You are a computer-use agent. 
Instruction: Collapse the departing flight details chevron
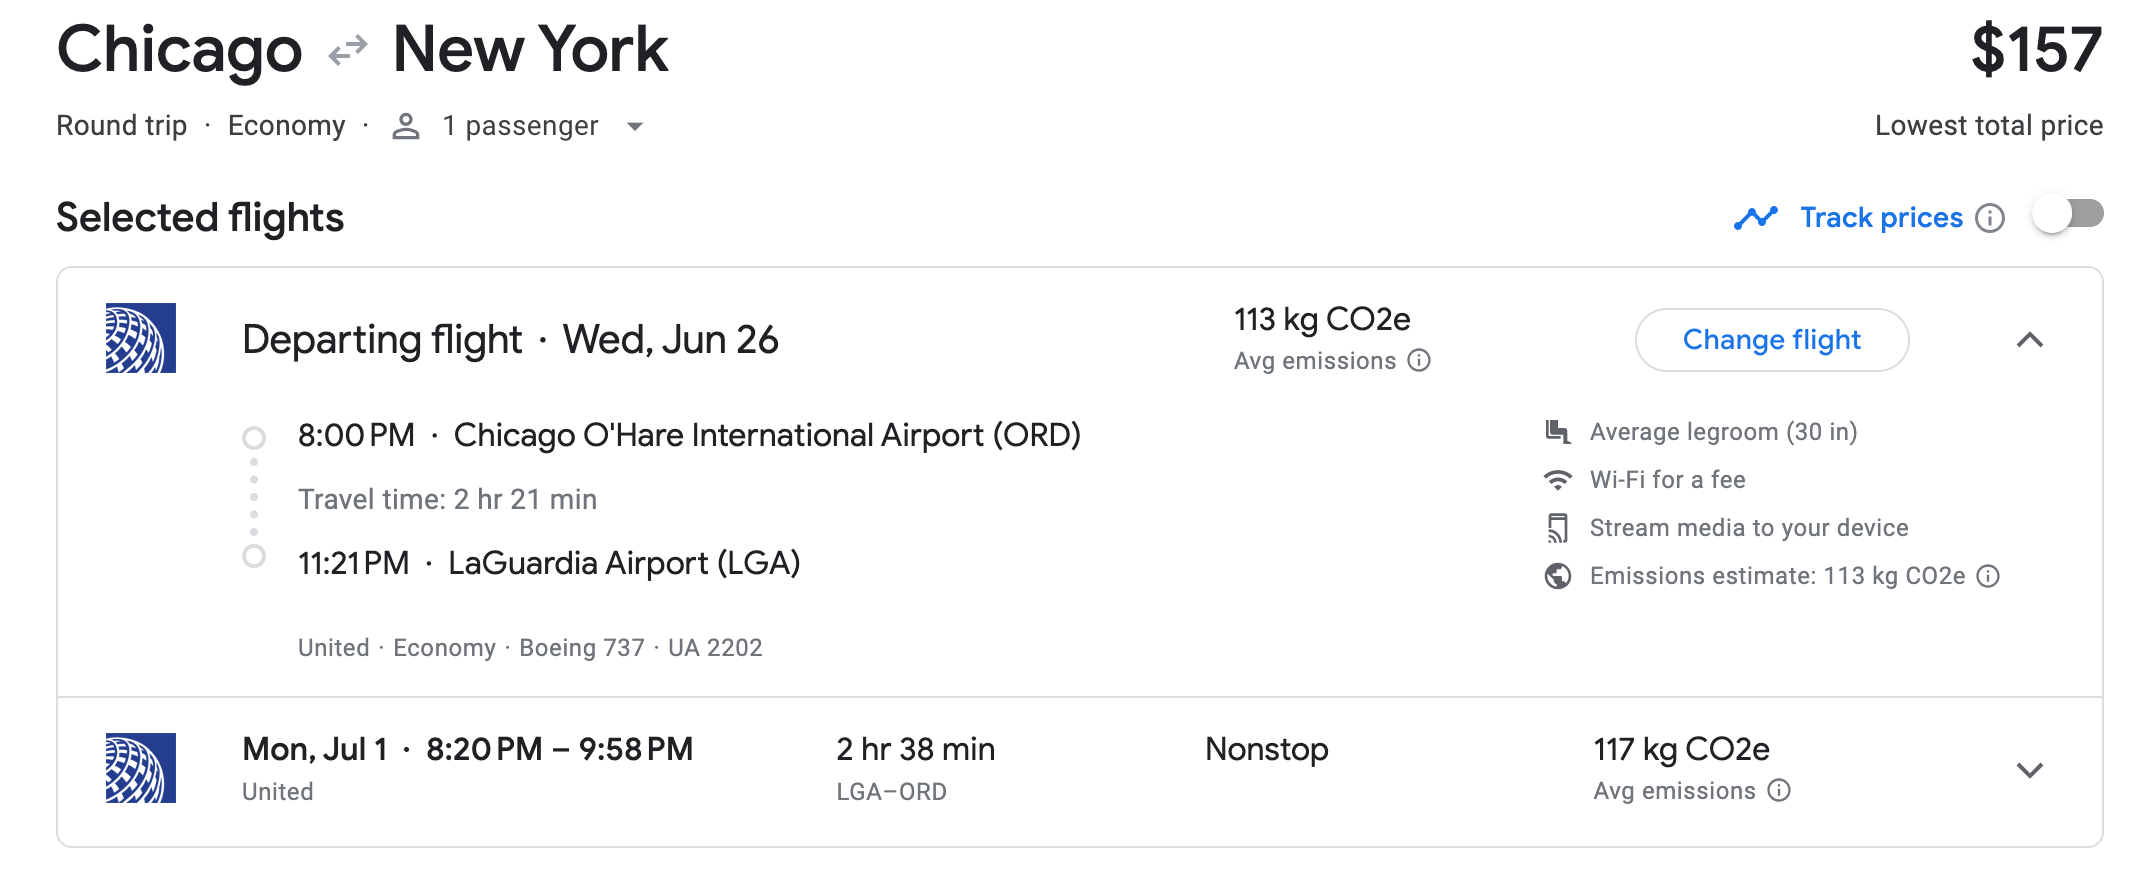(x=2029, y=341)
